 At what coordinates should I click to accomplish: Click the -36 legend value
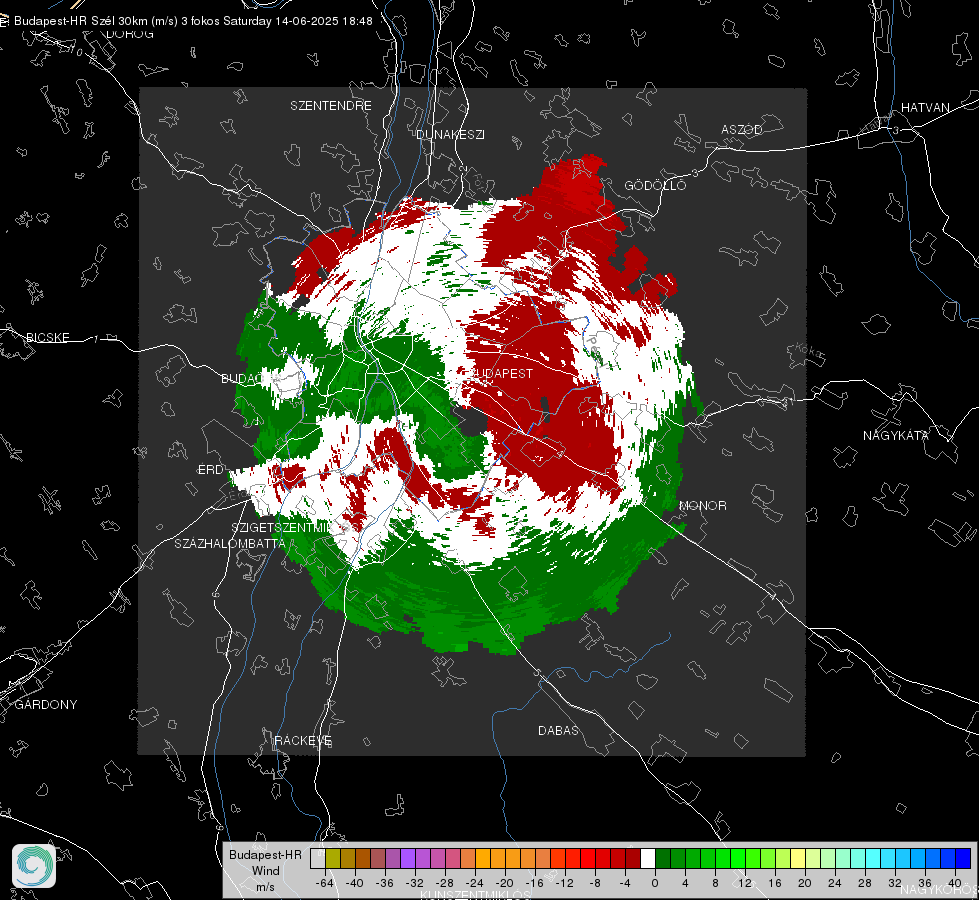point(385,883)
